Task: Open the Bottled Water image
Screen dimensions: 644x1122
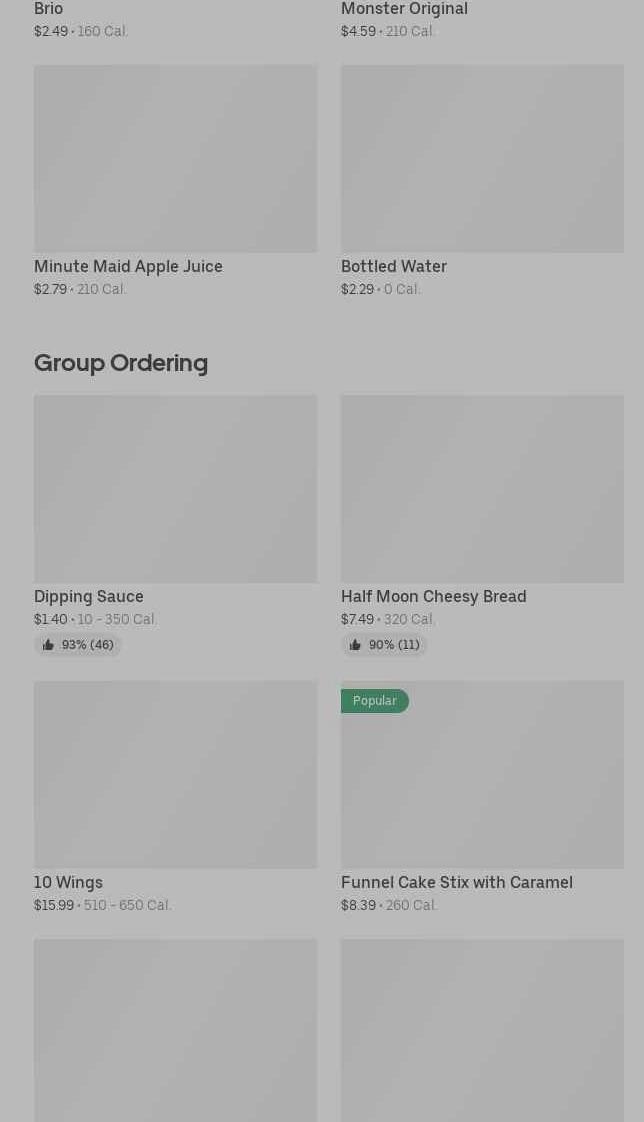Action: click(482, 158)
